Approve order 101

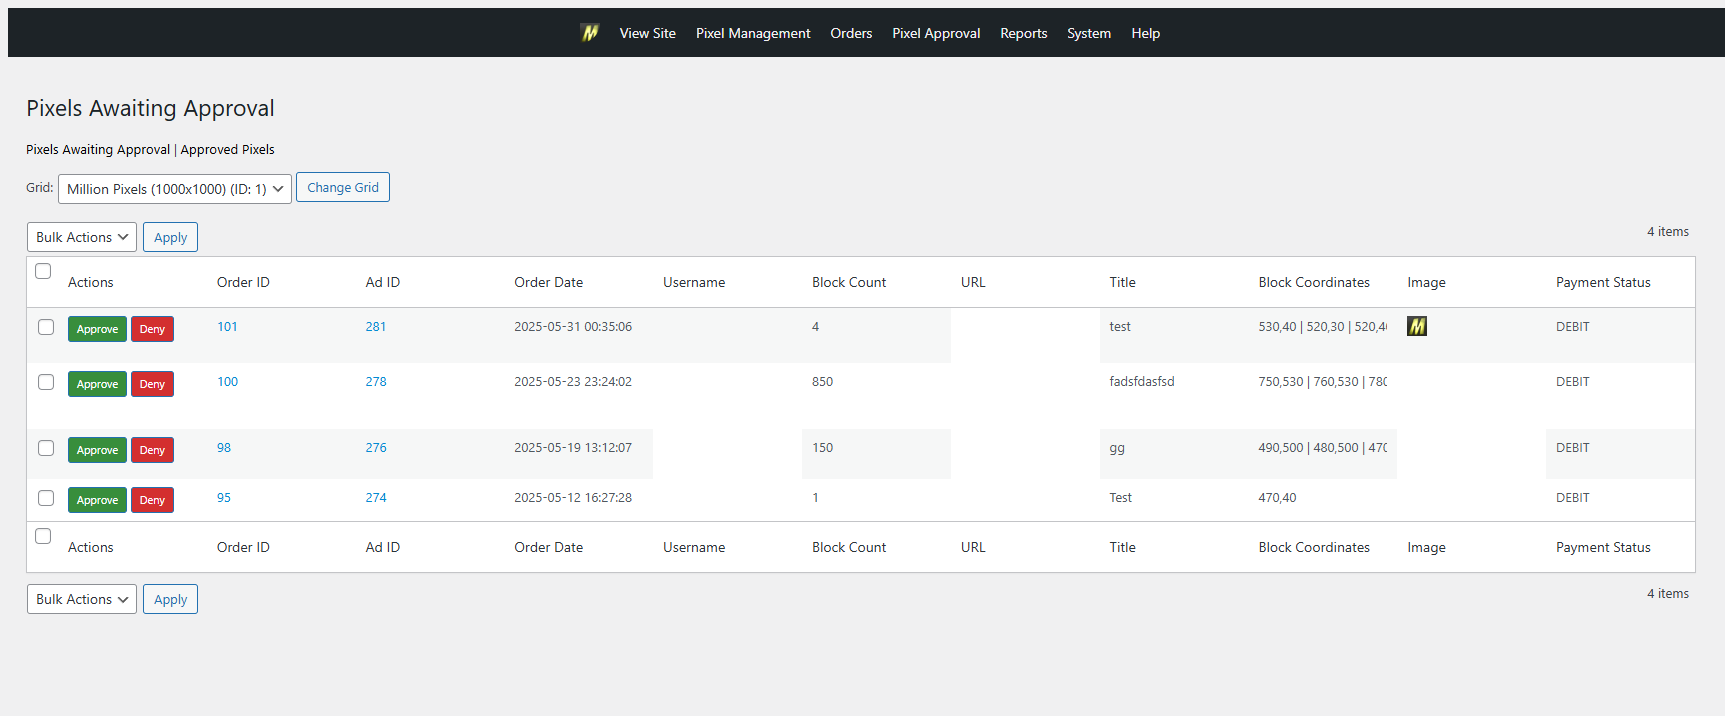coord(97,329)
